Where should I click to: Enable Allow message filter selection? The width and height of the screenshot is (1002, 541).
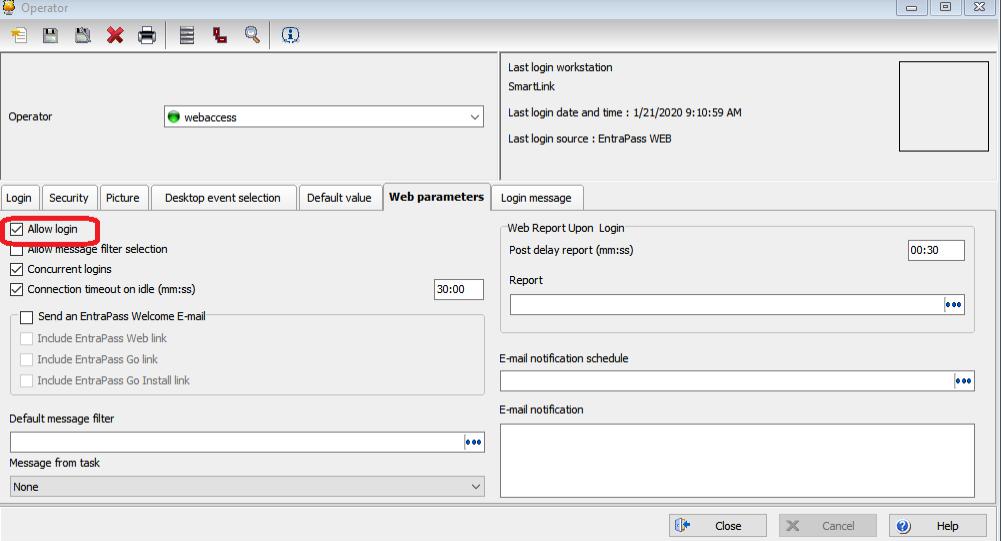pyautogui.click(x=16, y=250)
